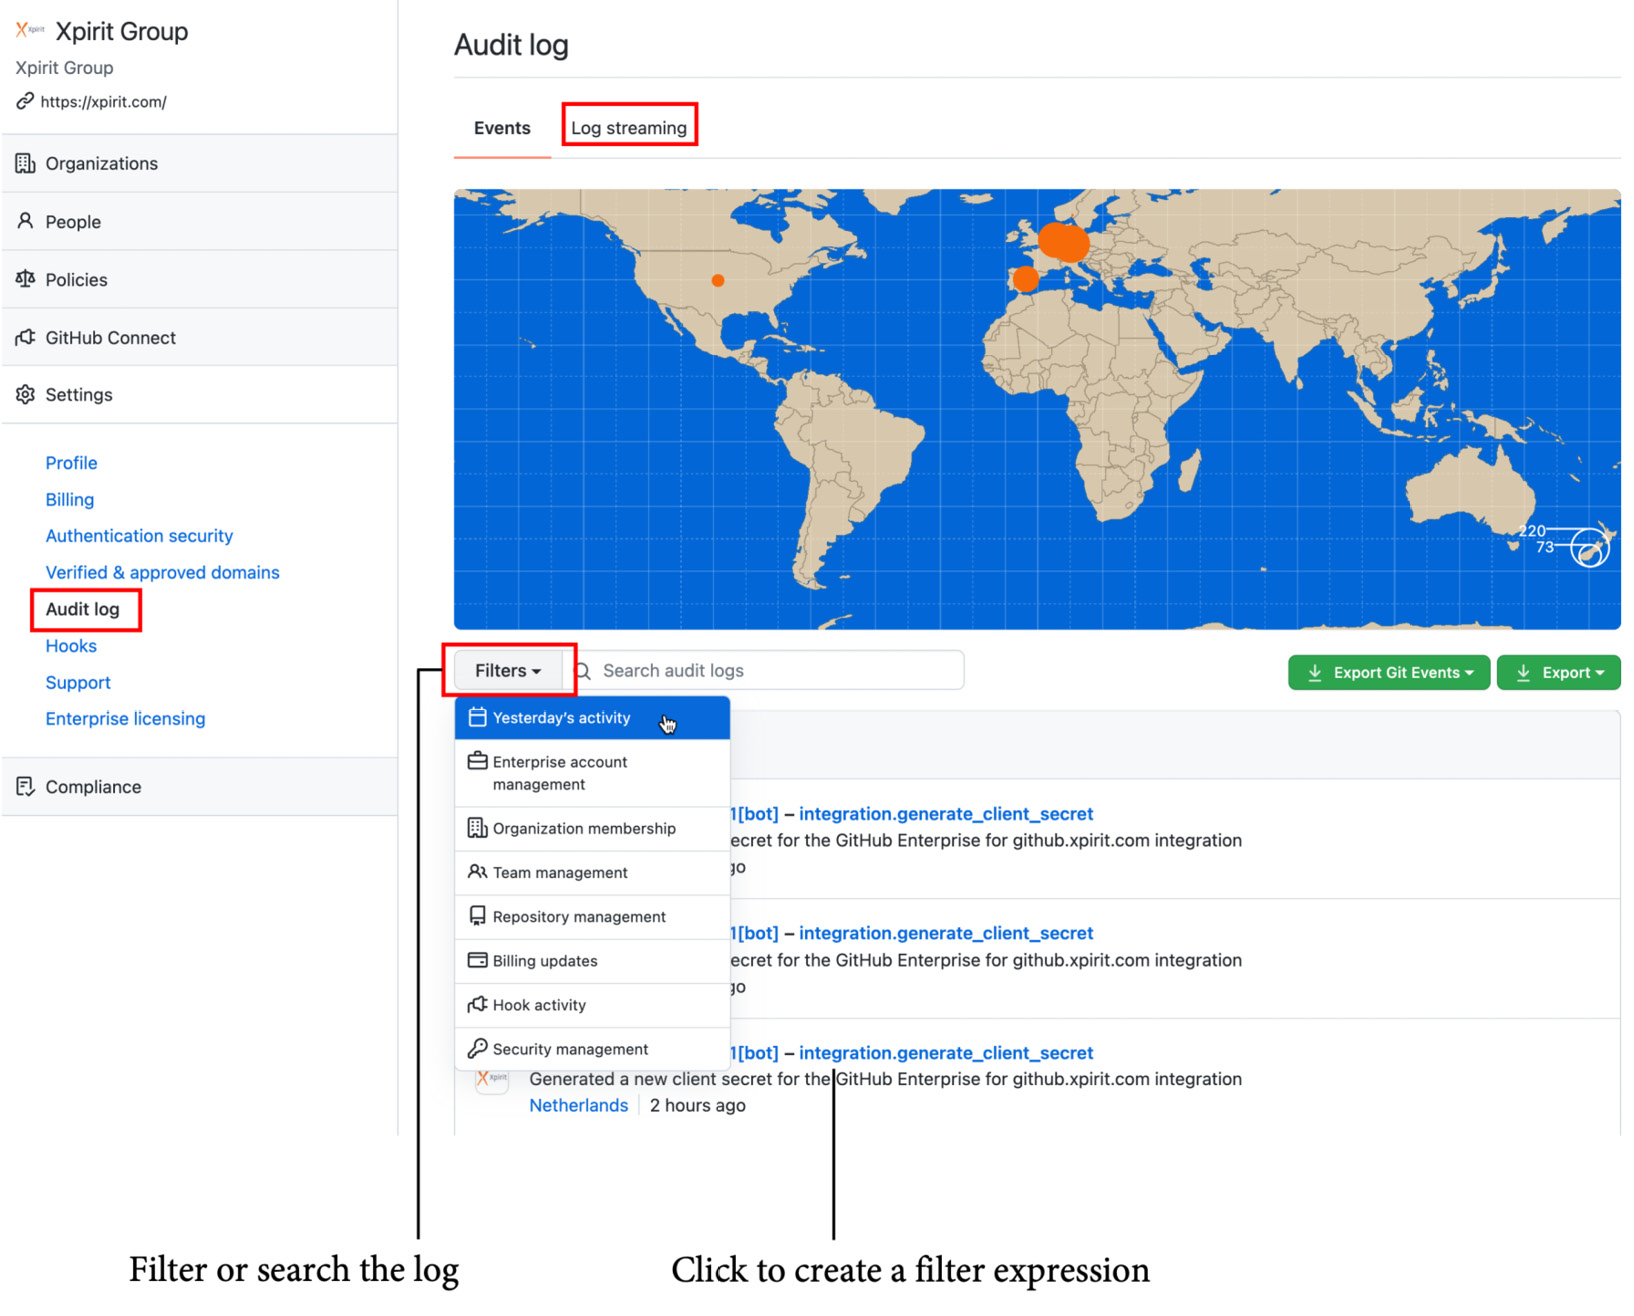
Task: Click second integration.generate_client_secret event link
Action: click(x=946, y=933)
